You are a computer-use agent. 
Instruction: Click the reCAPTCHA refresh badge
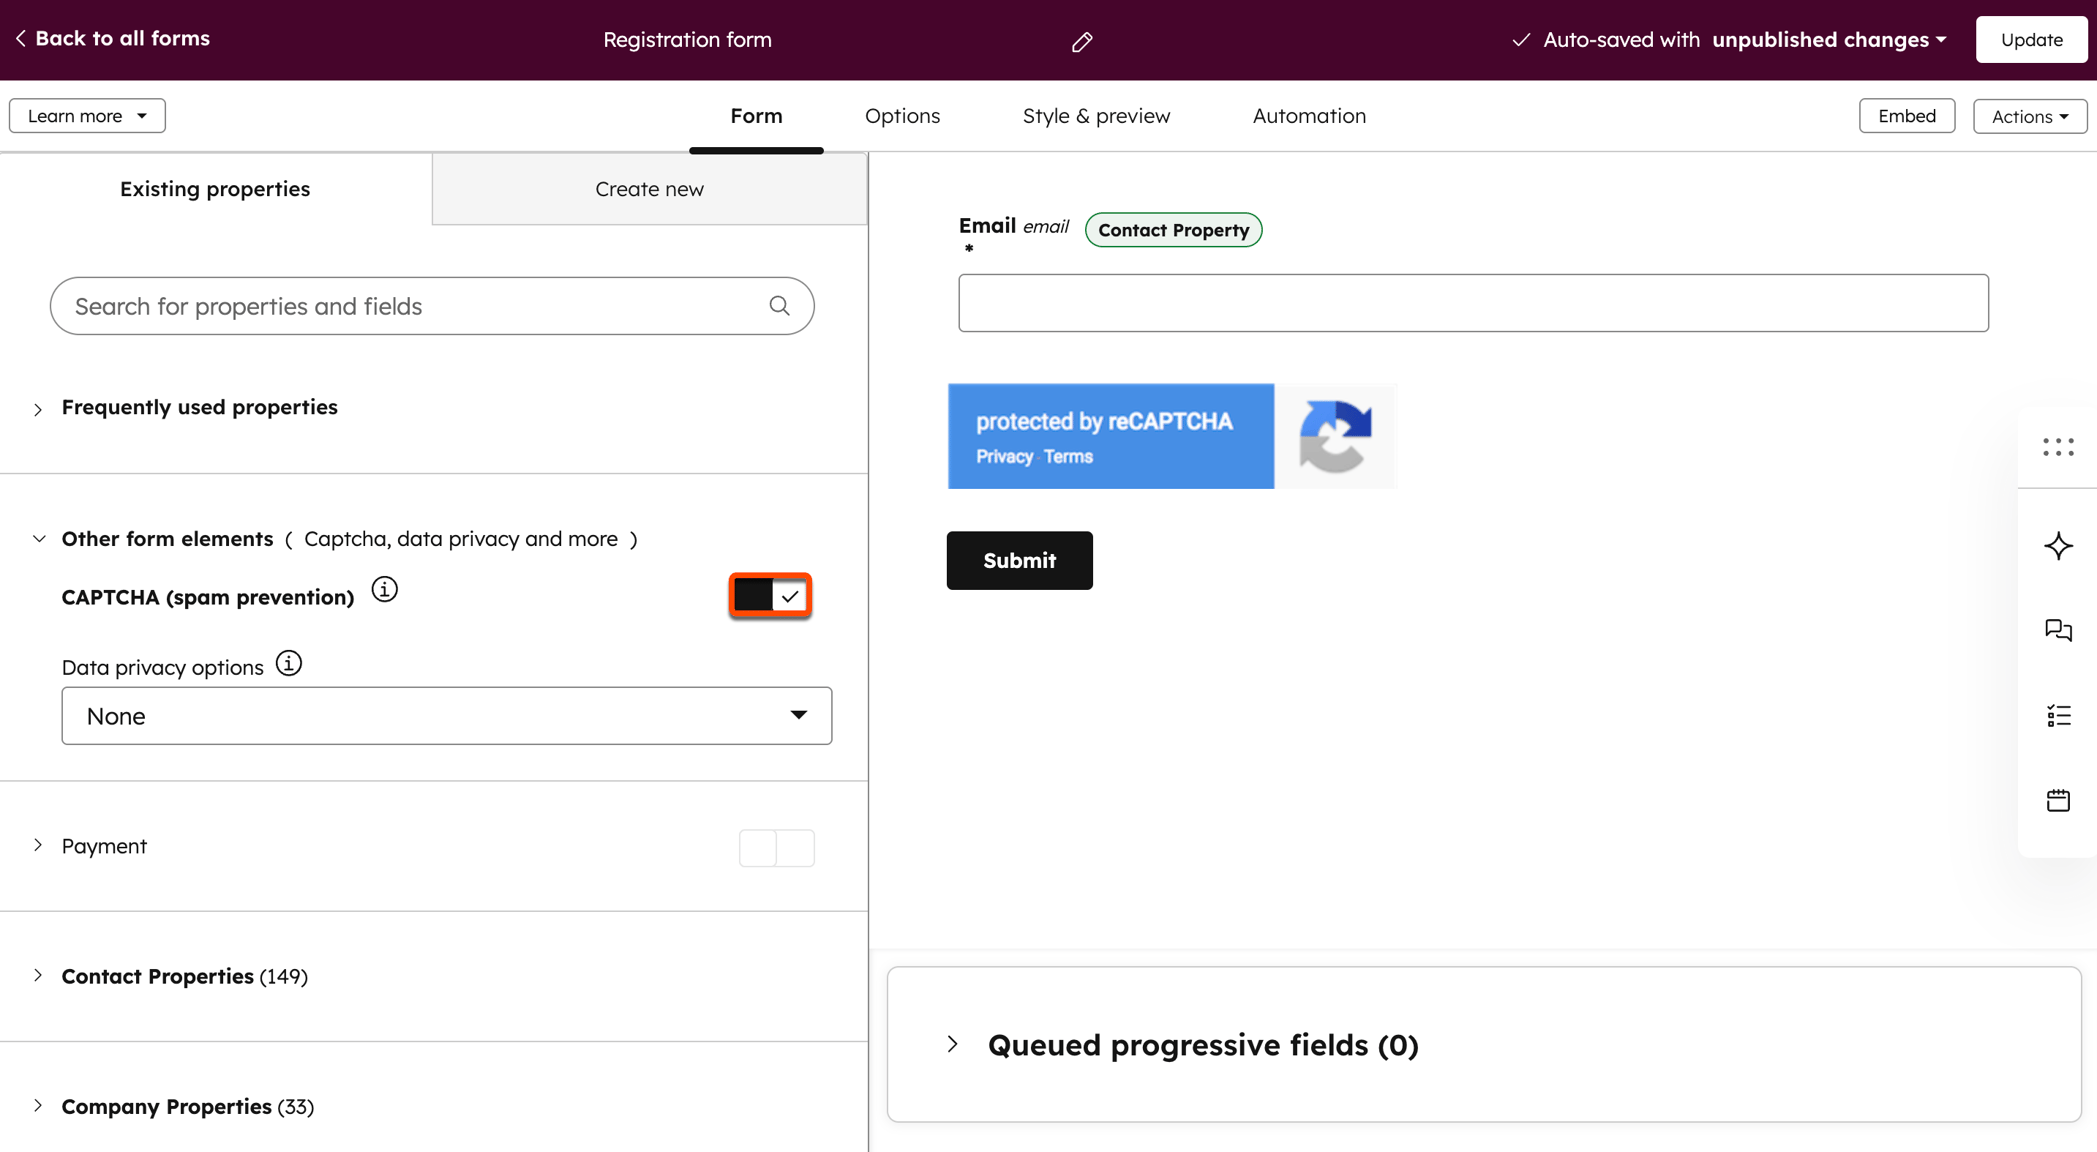(x=1337, y=435)
